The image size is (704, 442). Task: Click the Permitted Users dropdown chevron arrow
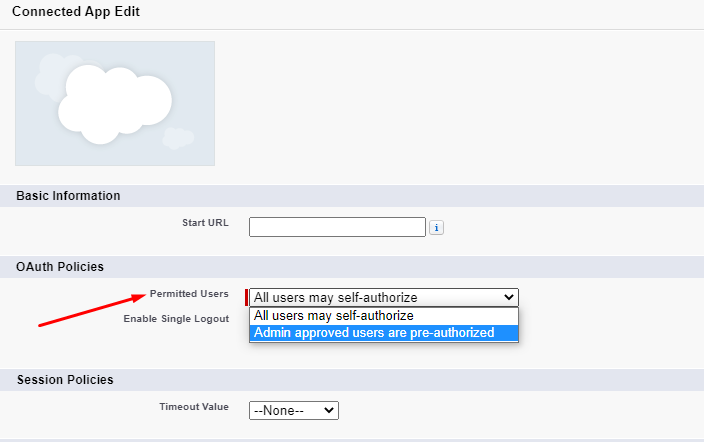pyautogui.click(x=509, y=297)
